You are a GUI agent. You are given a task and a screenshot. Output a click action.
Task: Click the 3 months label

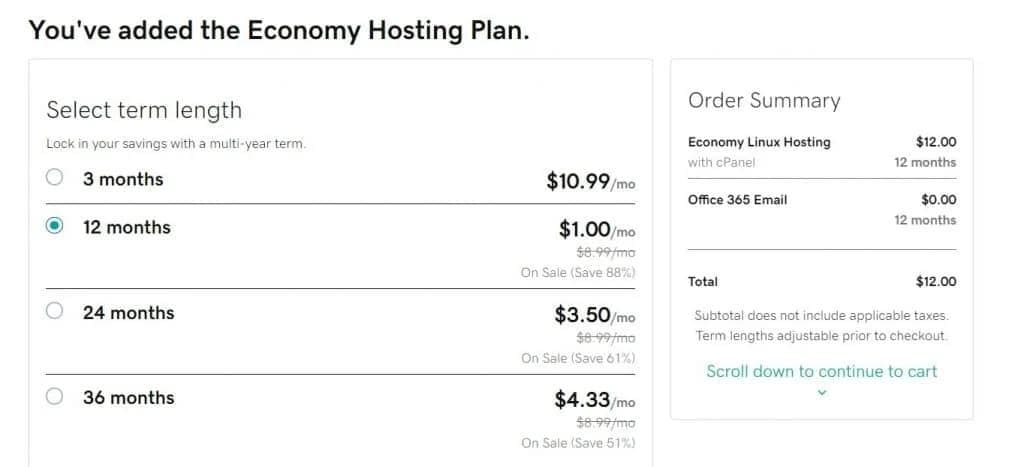(123, 179)
